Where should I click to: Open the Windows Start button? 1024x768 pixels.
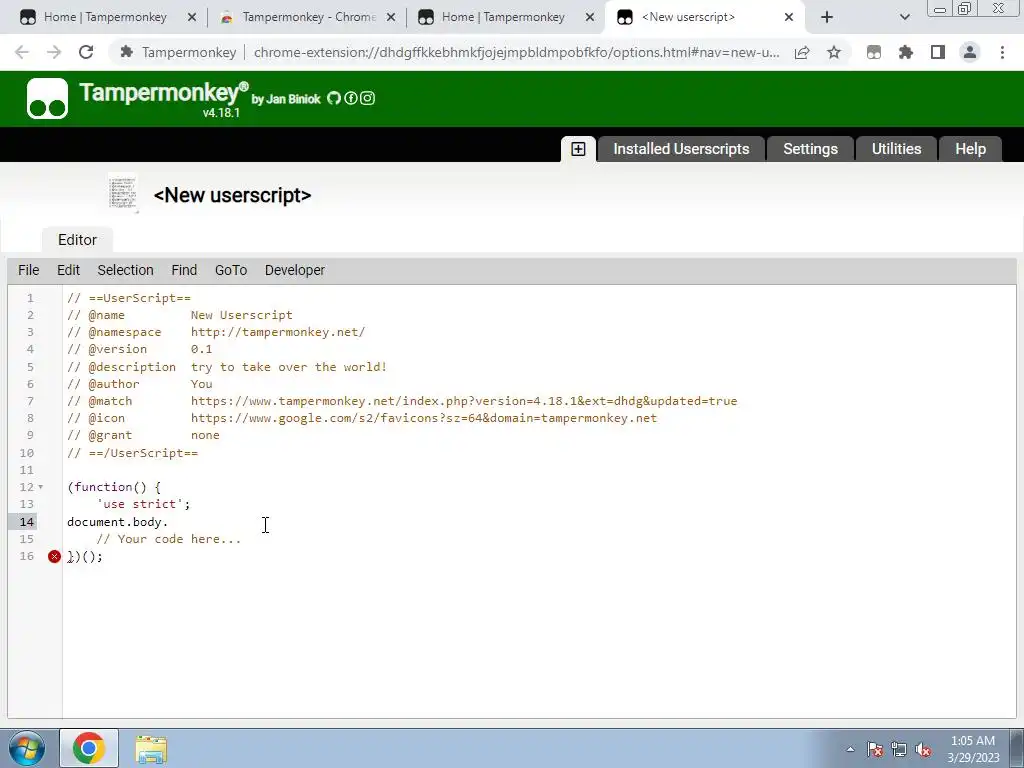[26, 748]
